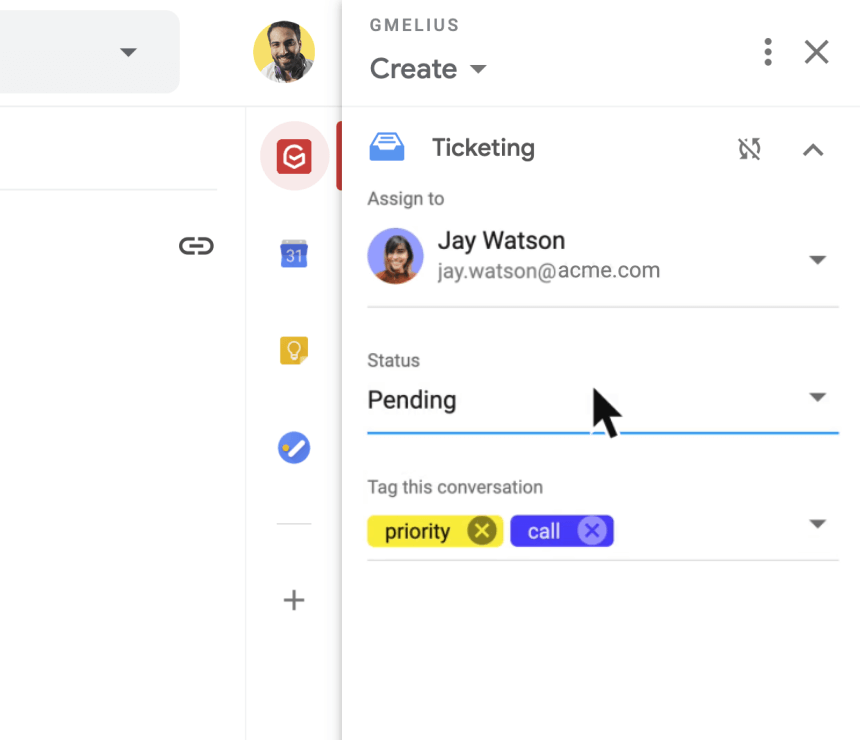Click the link chain icon
This screenshot has width=860, height=740.
[x=196, y=246]
